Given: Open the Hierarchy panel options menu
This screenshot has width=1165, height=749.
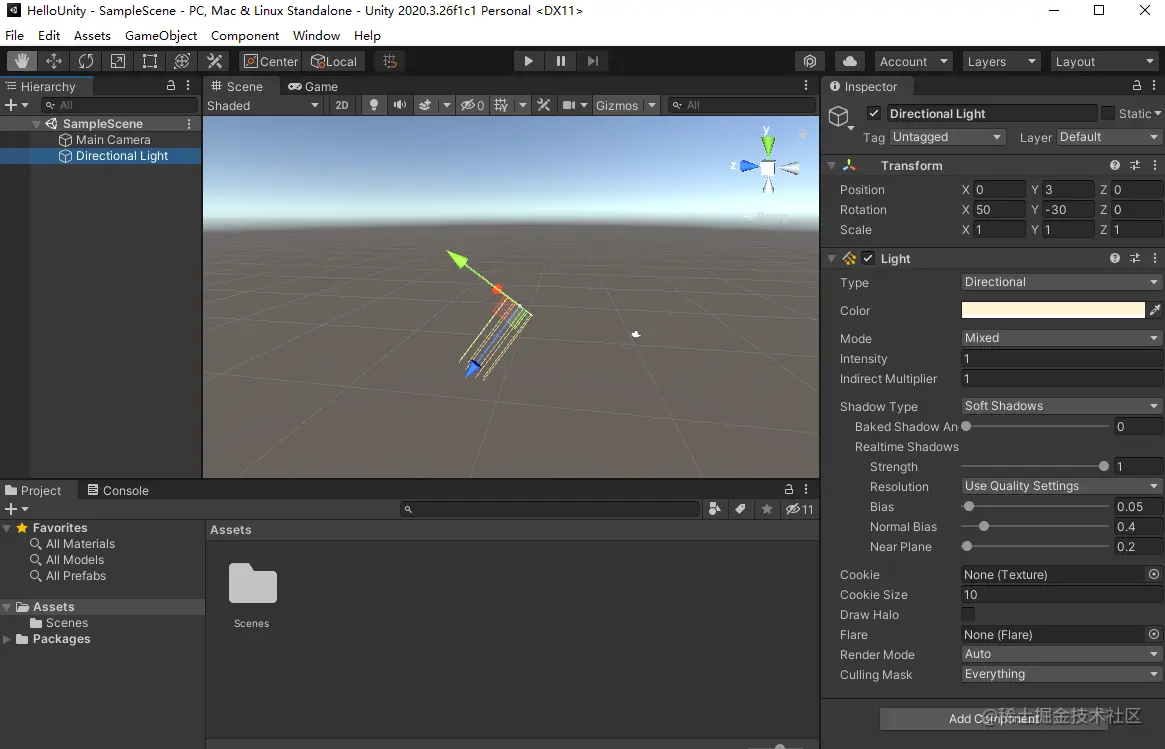Looking at the screenshot, I should tap(188, 85).
